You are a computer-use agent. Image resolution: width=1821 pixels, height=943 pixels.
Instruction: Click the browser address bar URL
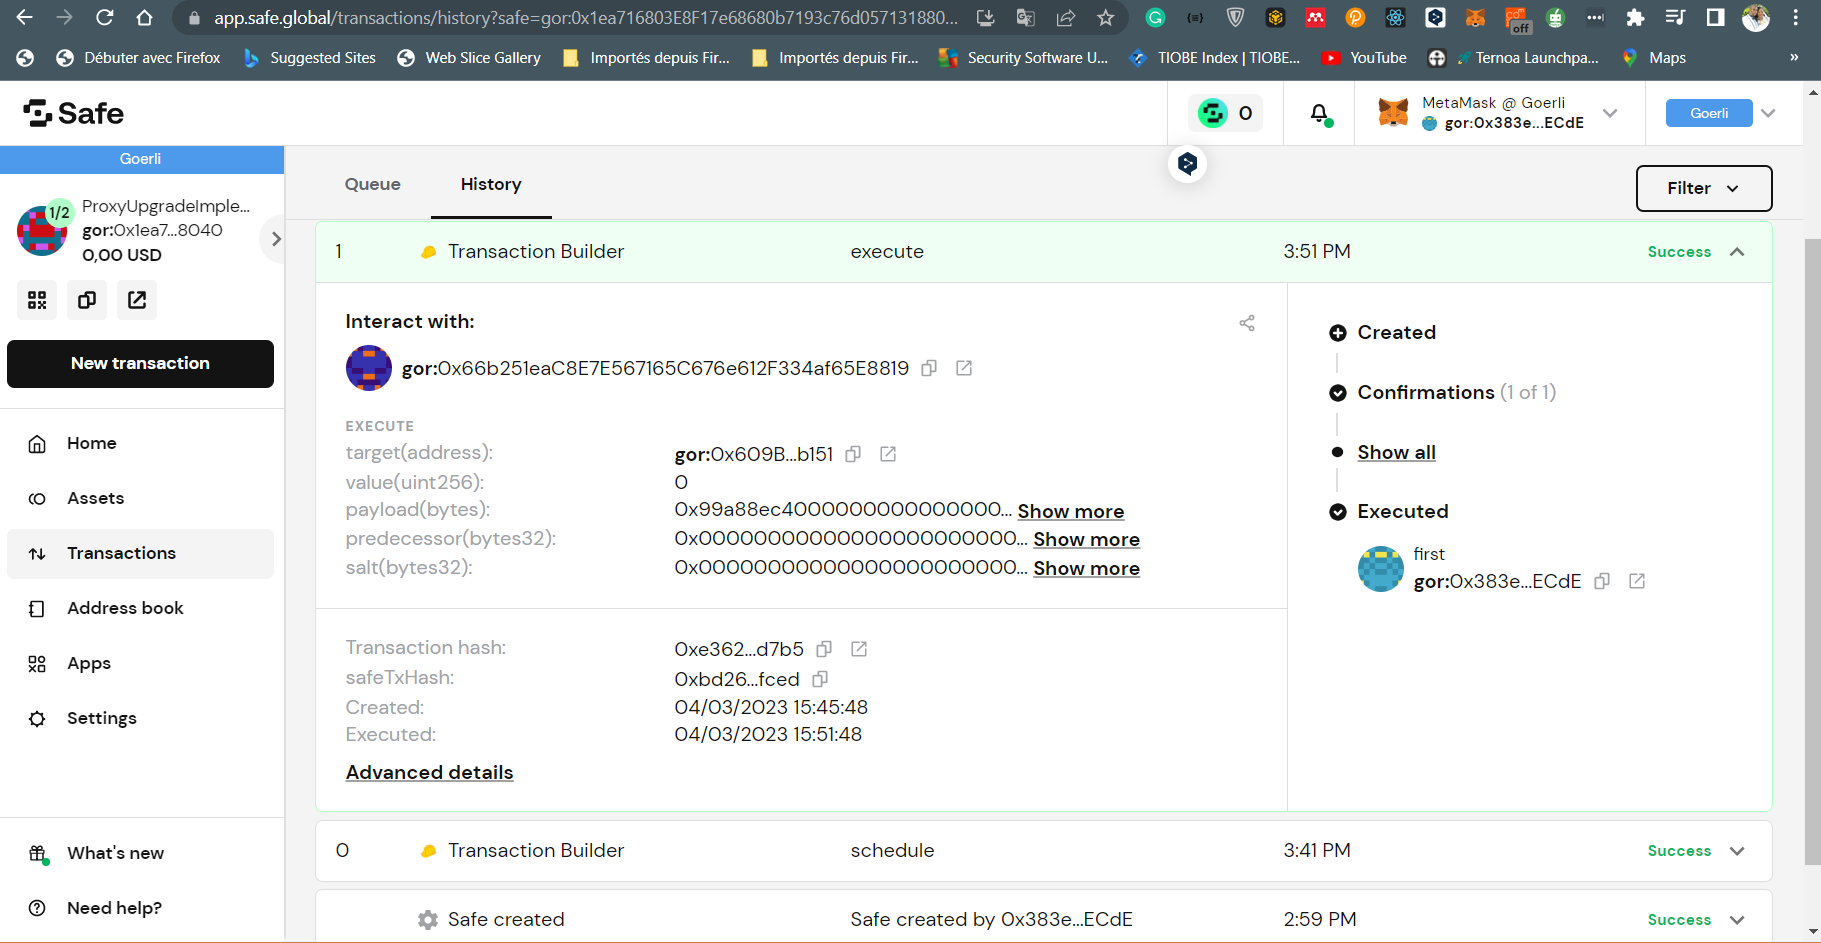585,18
